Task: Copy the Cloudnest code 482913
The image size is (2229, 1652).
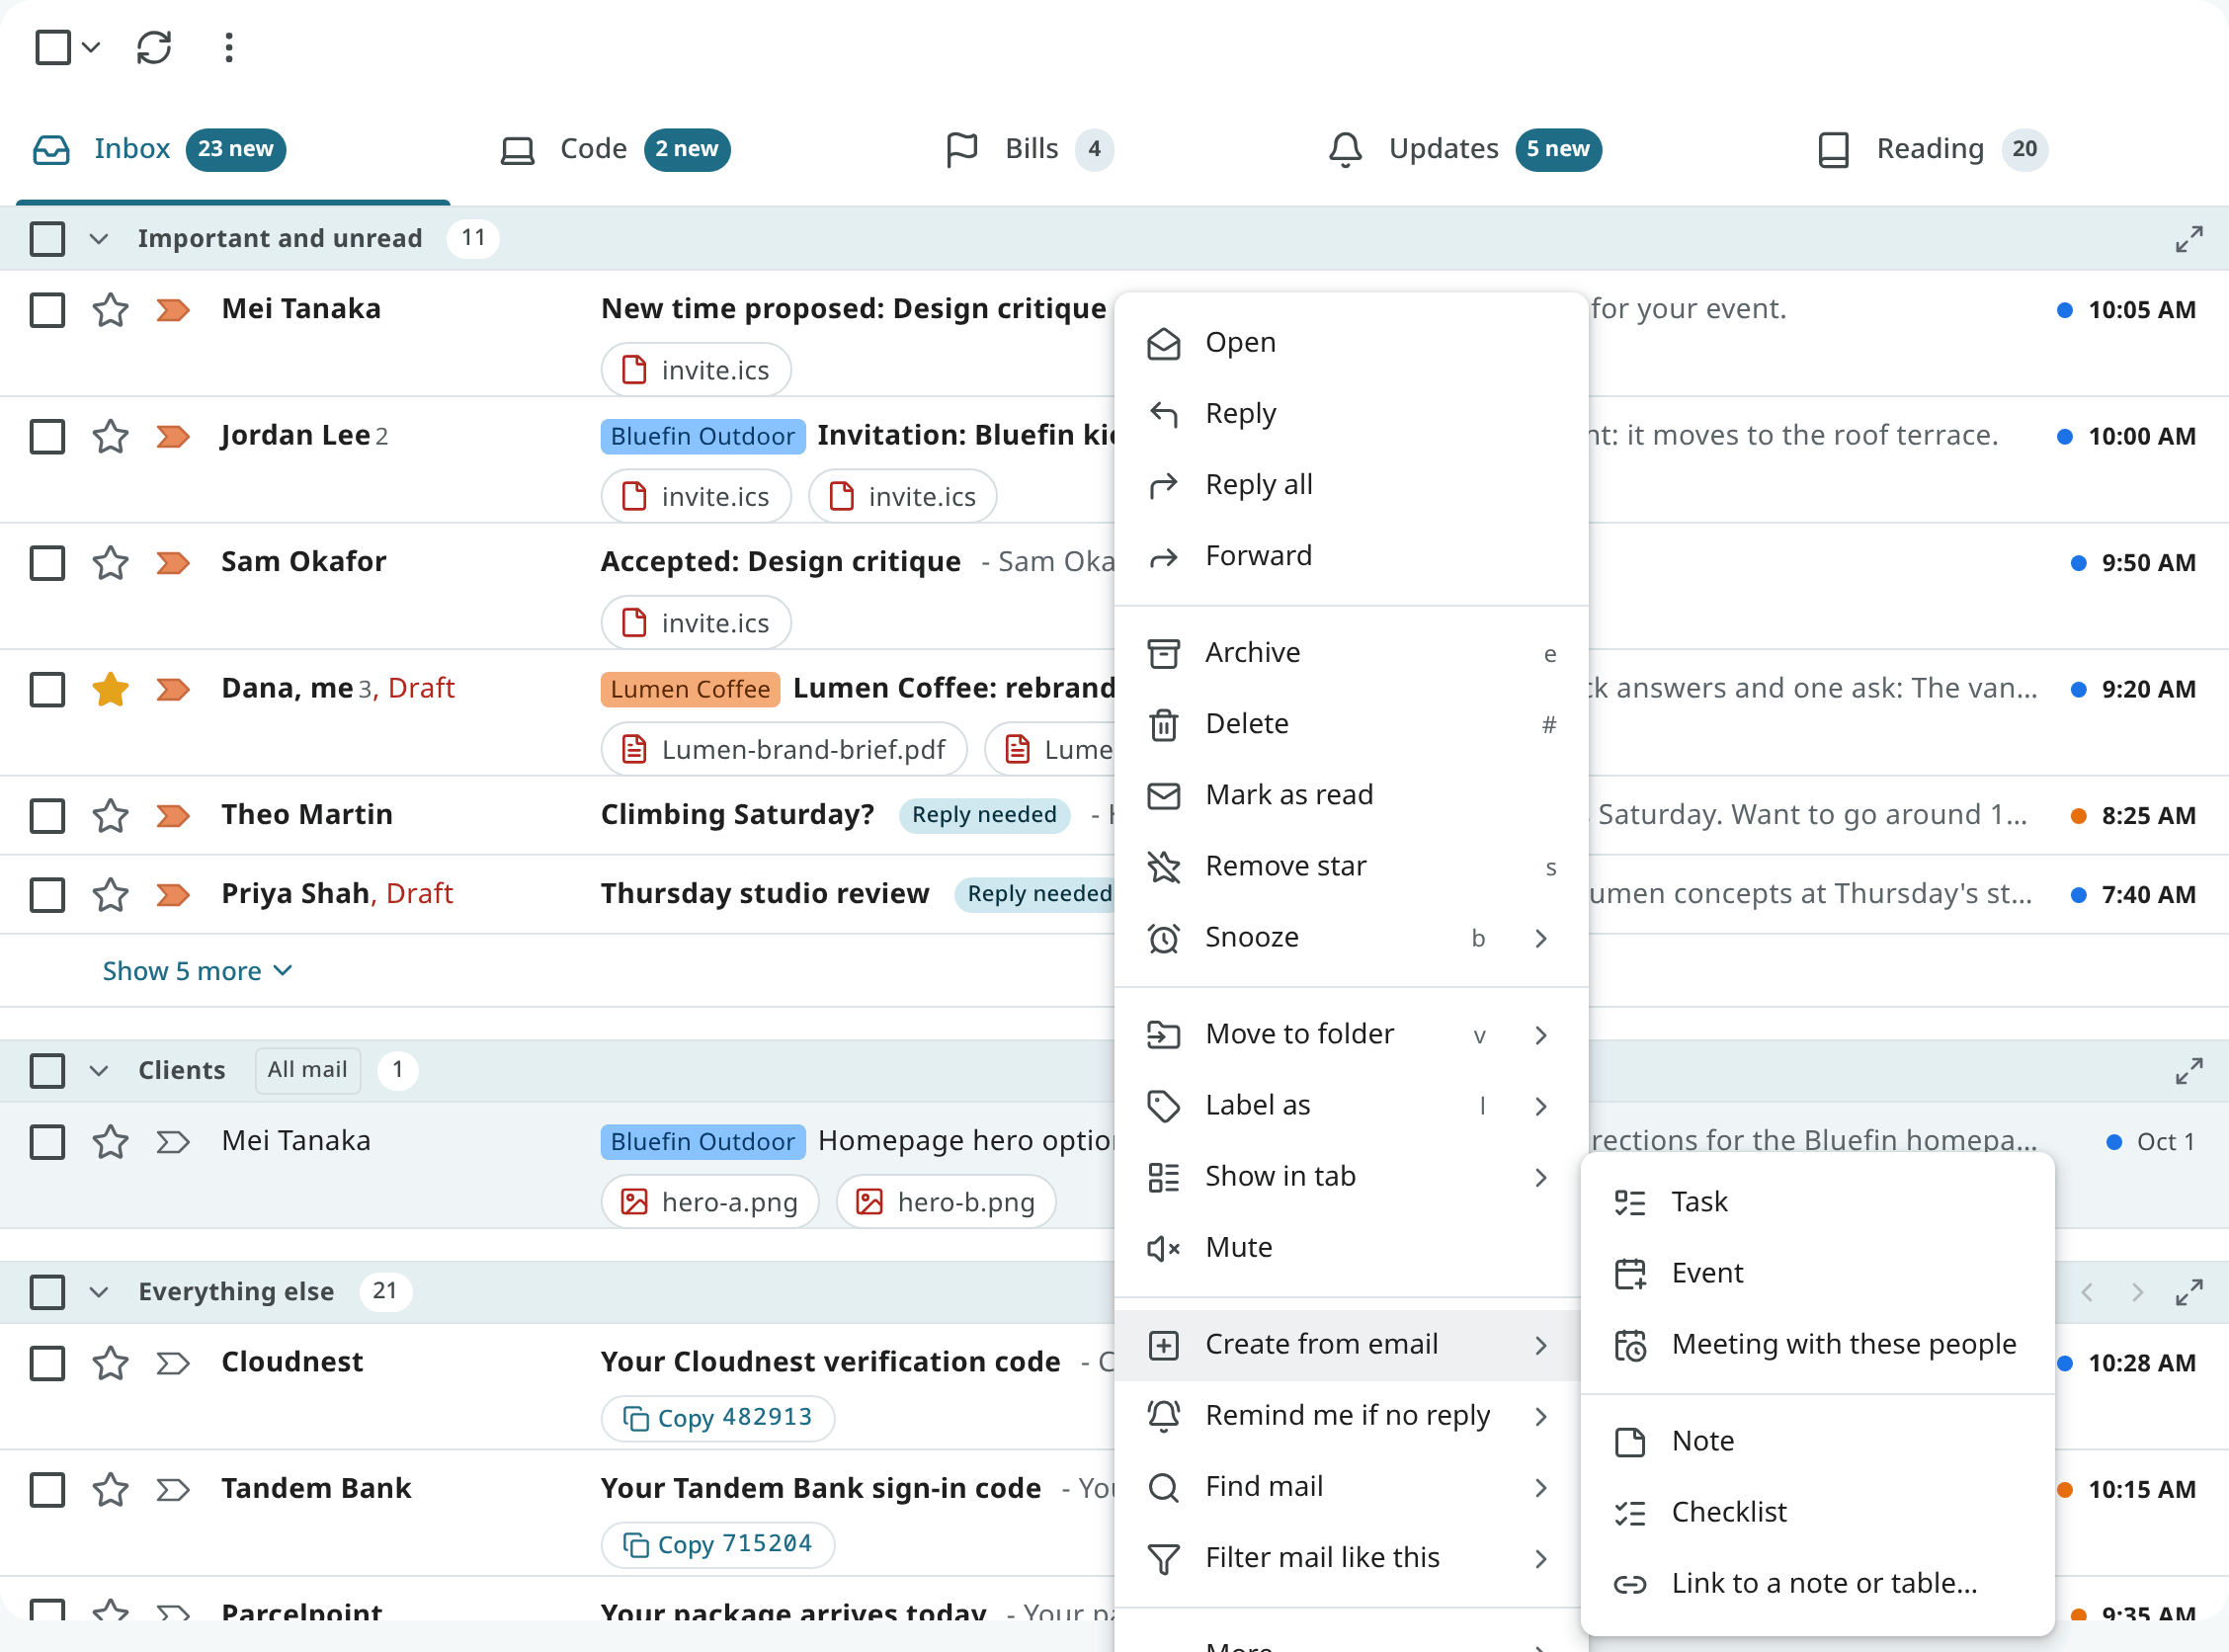Action: point(717,1418)
